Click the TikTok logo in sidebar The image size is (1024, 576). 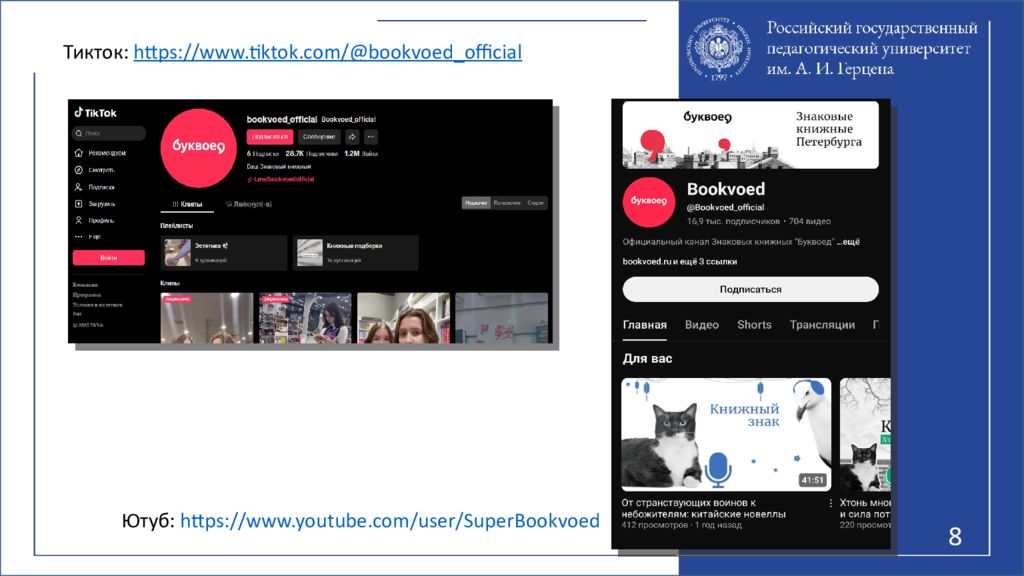pyautogui.click(x=95, y=113)
